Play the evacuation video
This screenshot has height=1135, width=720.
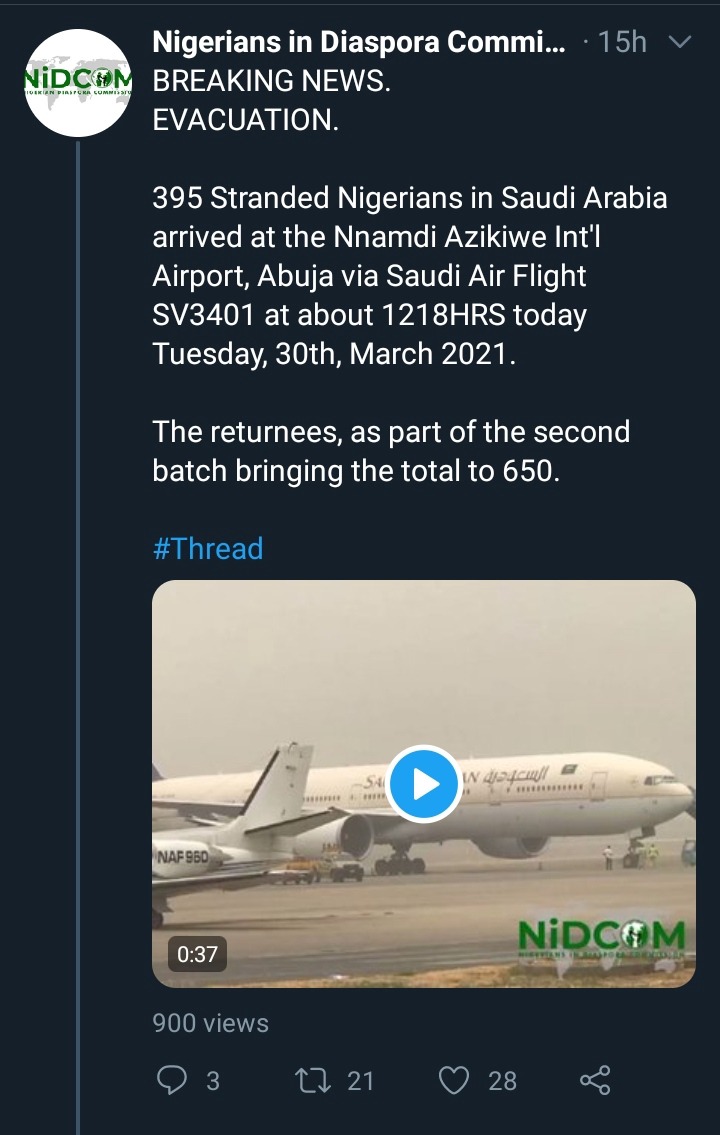(x=423, y=784)
